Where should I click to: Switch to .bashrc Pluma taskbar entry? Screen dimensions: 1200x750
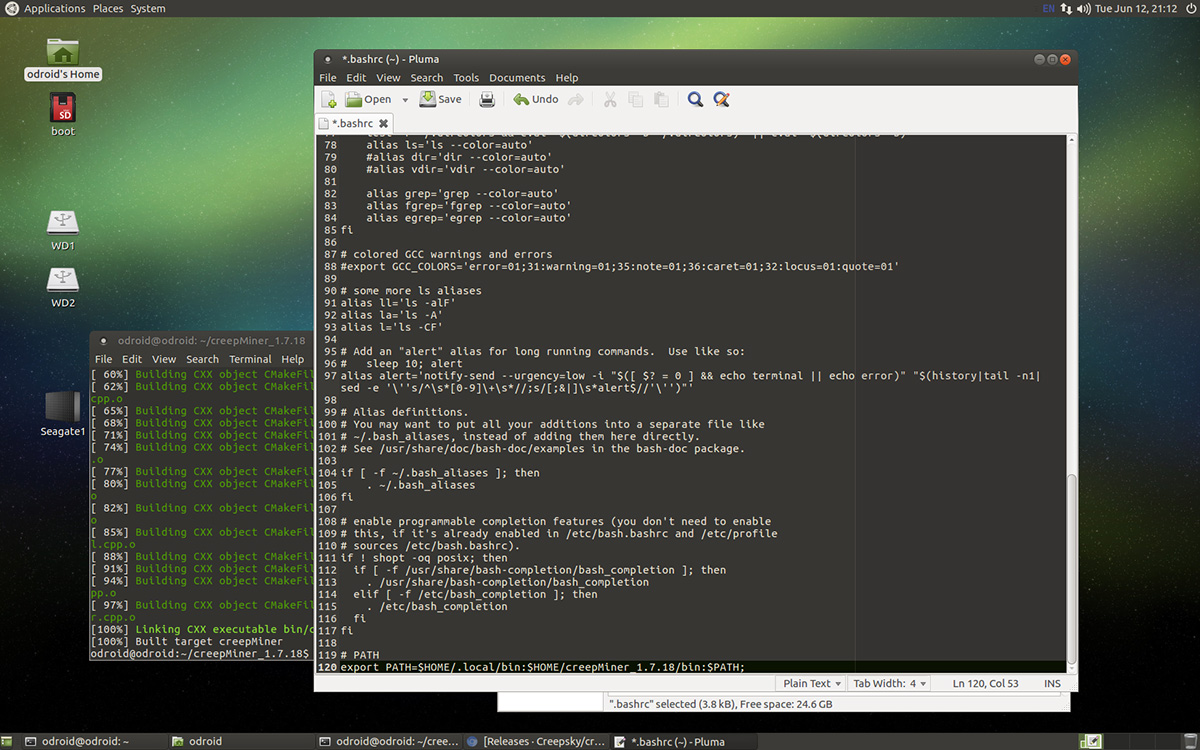click(x=682, y=741)
